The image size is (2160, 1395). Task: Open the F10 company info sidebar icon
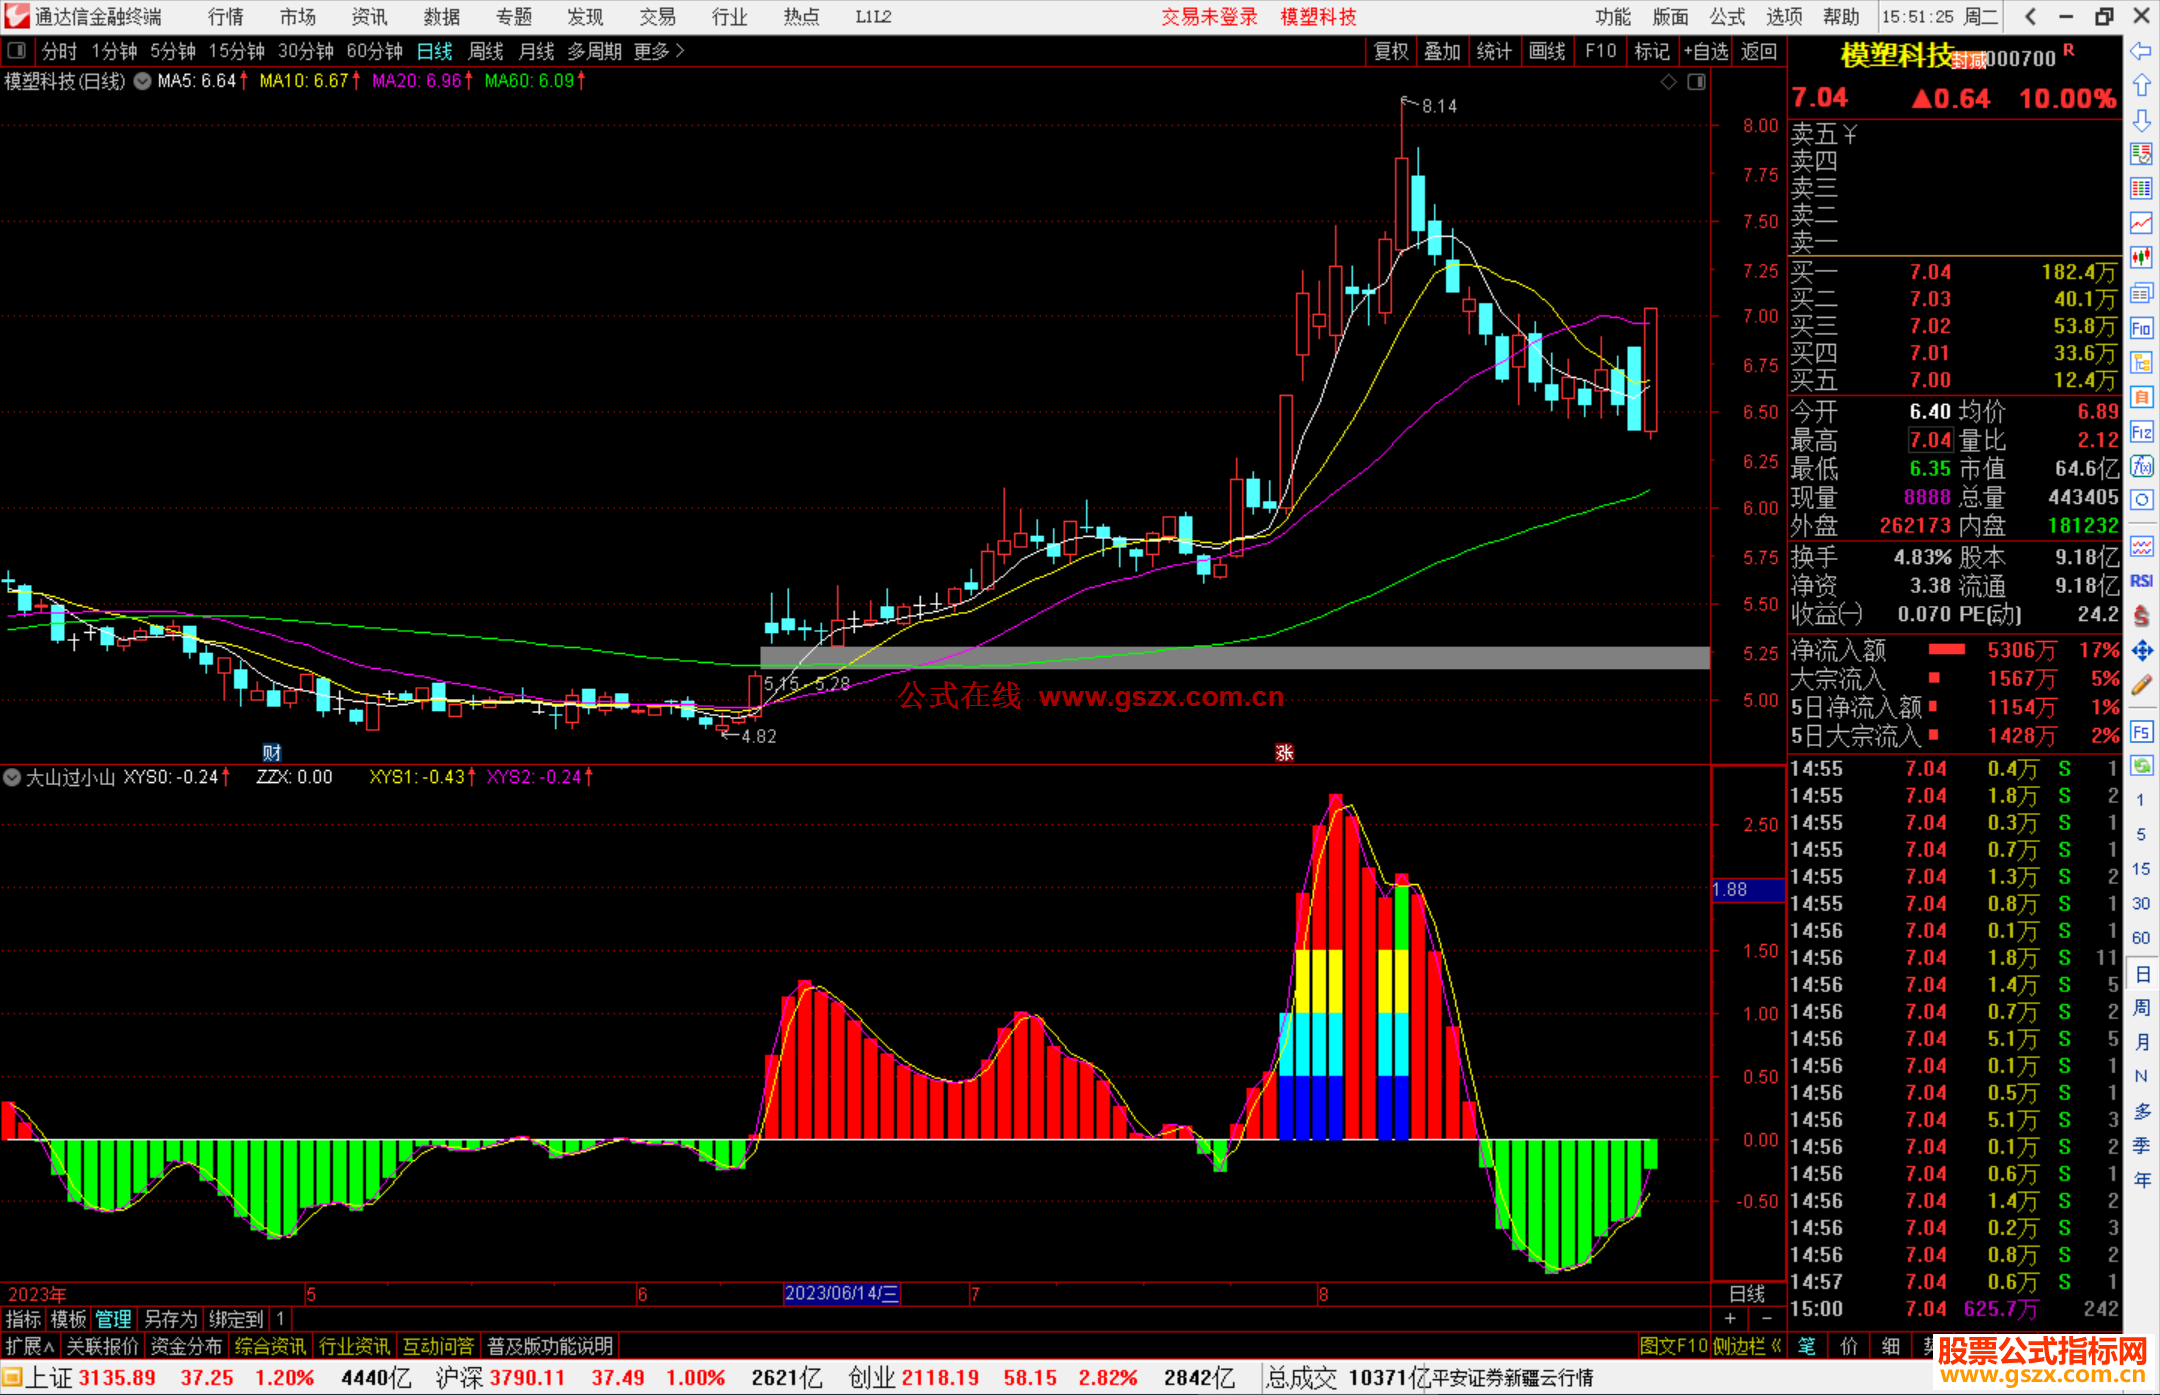pyautogui.click(x=2141, y=328)
